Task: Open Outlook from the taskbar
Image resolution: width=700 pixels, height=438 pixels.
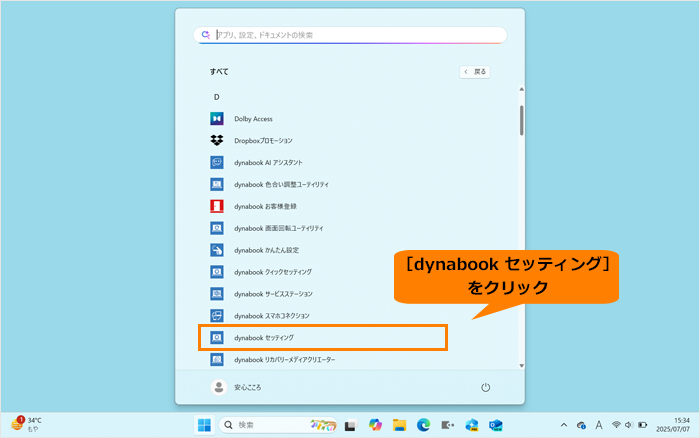Action: click(x=496, y=425)
